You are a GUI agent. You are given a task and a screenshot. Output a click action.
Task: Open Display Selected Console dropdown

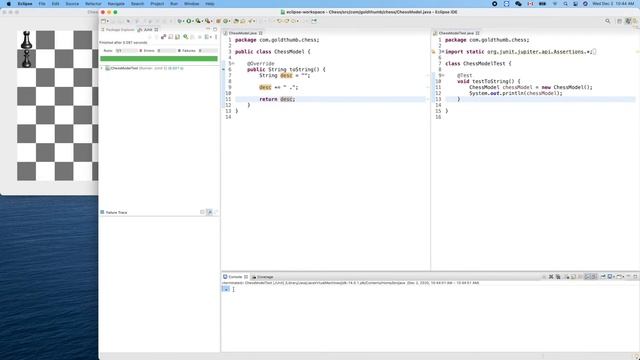pyautogui.click(x=614, y=277)
